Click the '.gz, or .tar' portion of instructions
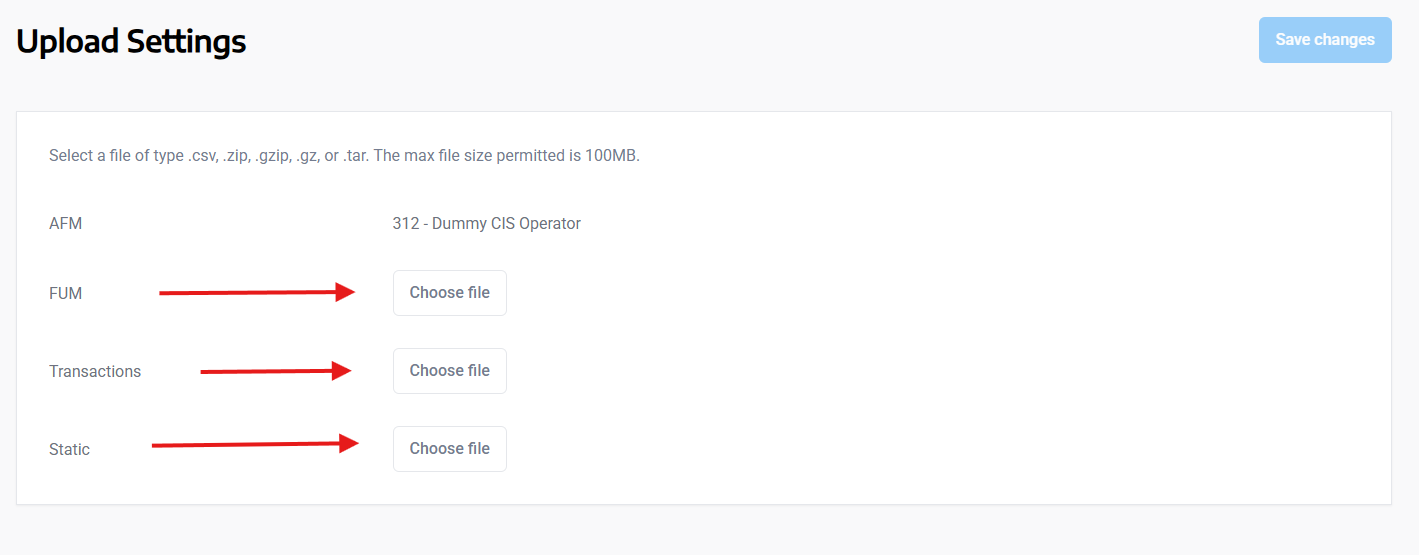Viewport: 1419px width, 555px height. tap(333, 156)
